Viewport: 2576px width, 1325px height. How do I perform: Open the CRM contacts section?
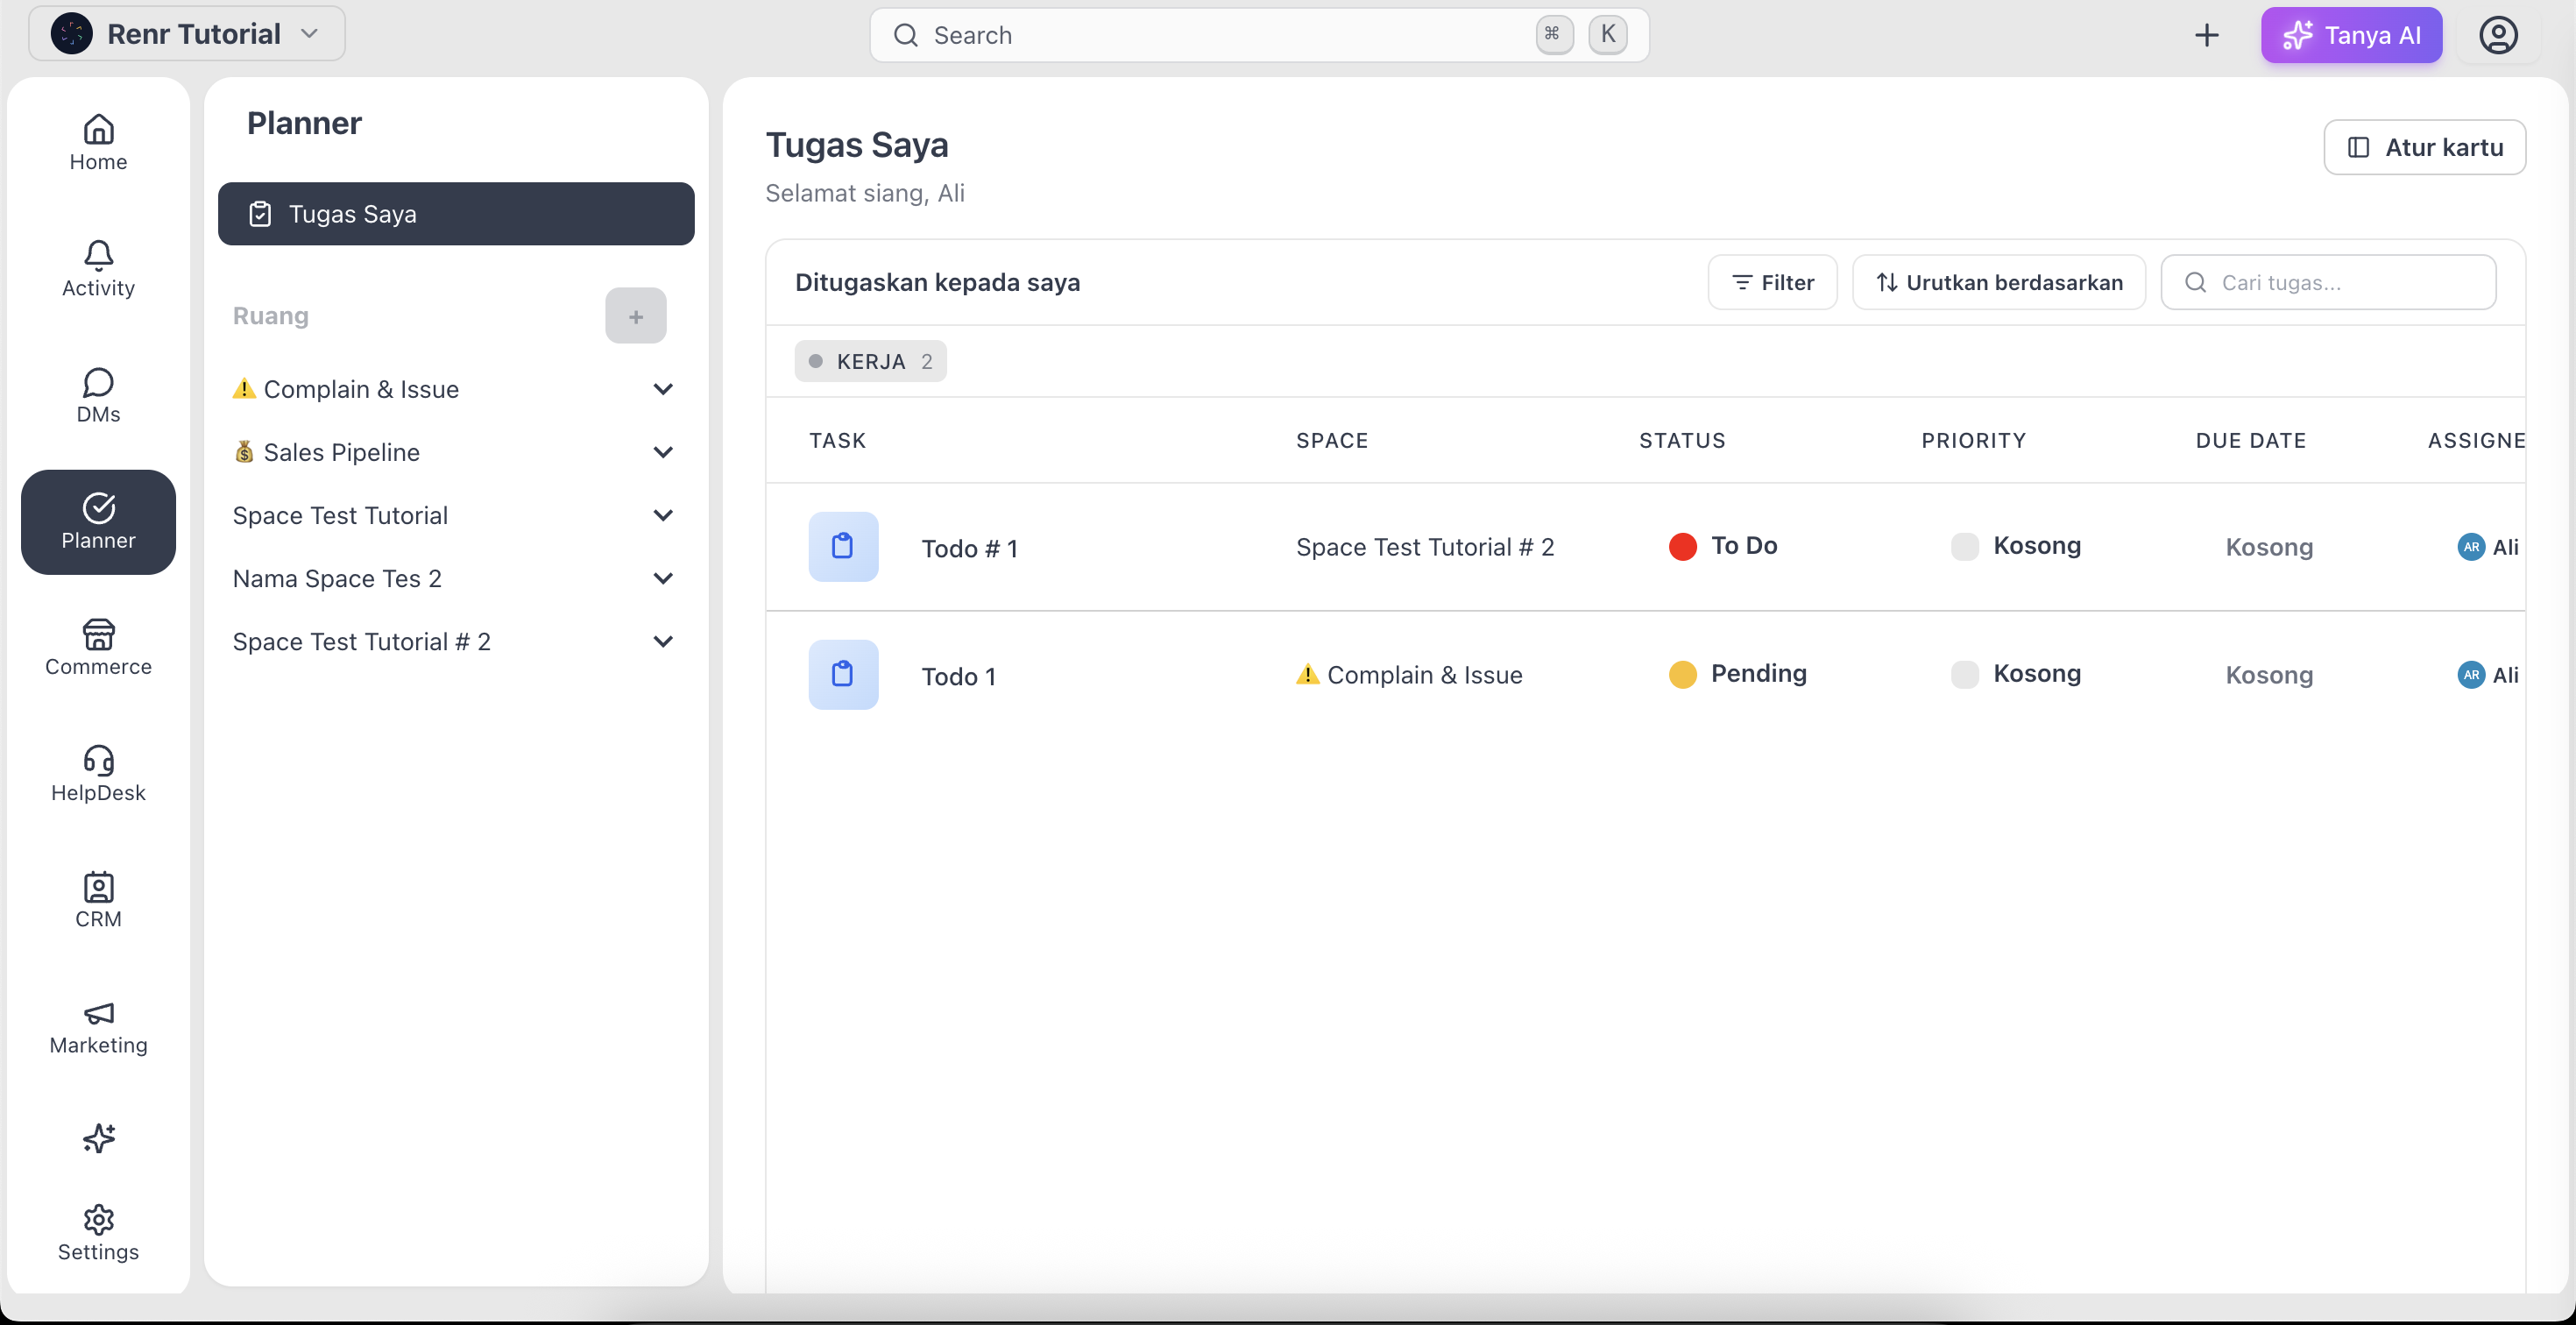coord(98,900)
